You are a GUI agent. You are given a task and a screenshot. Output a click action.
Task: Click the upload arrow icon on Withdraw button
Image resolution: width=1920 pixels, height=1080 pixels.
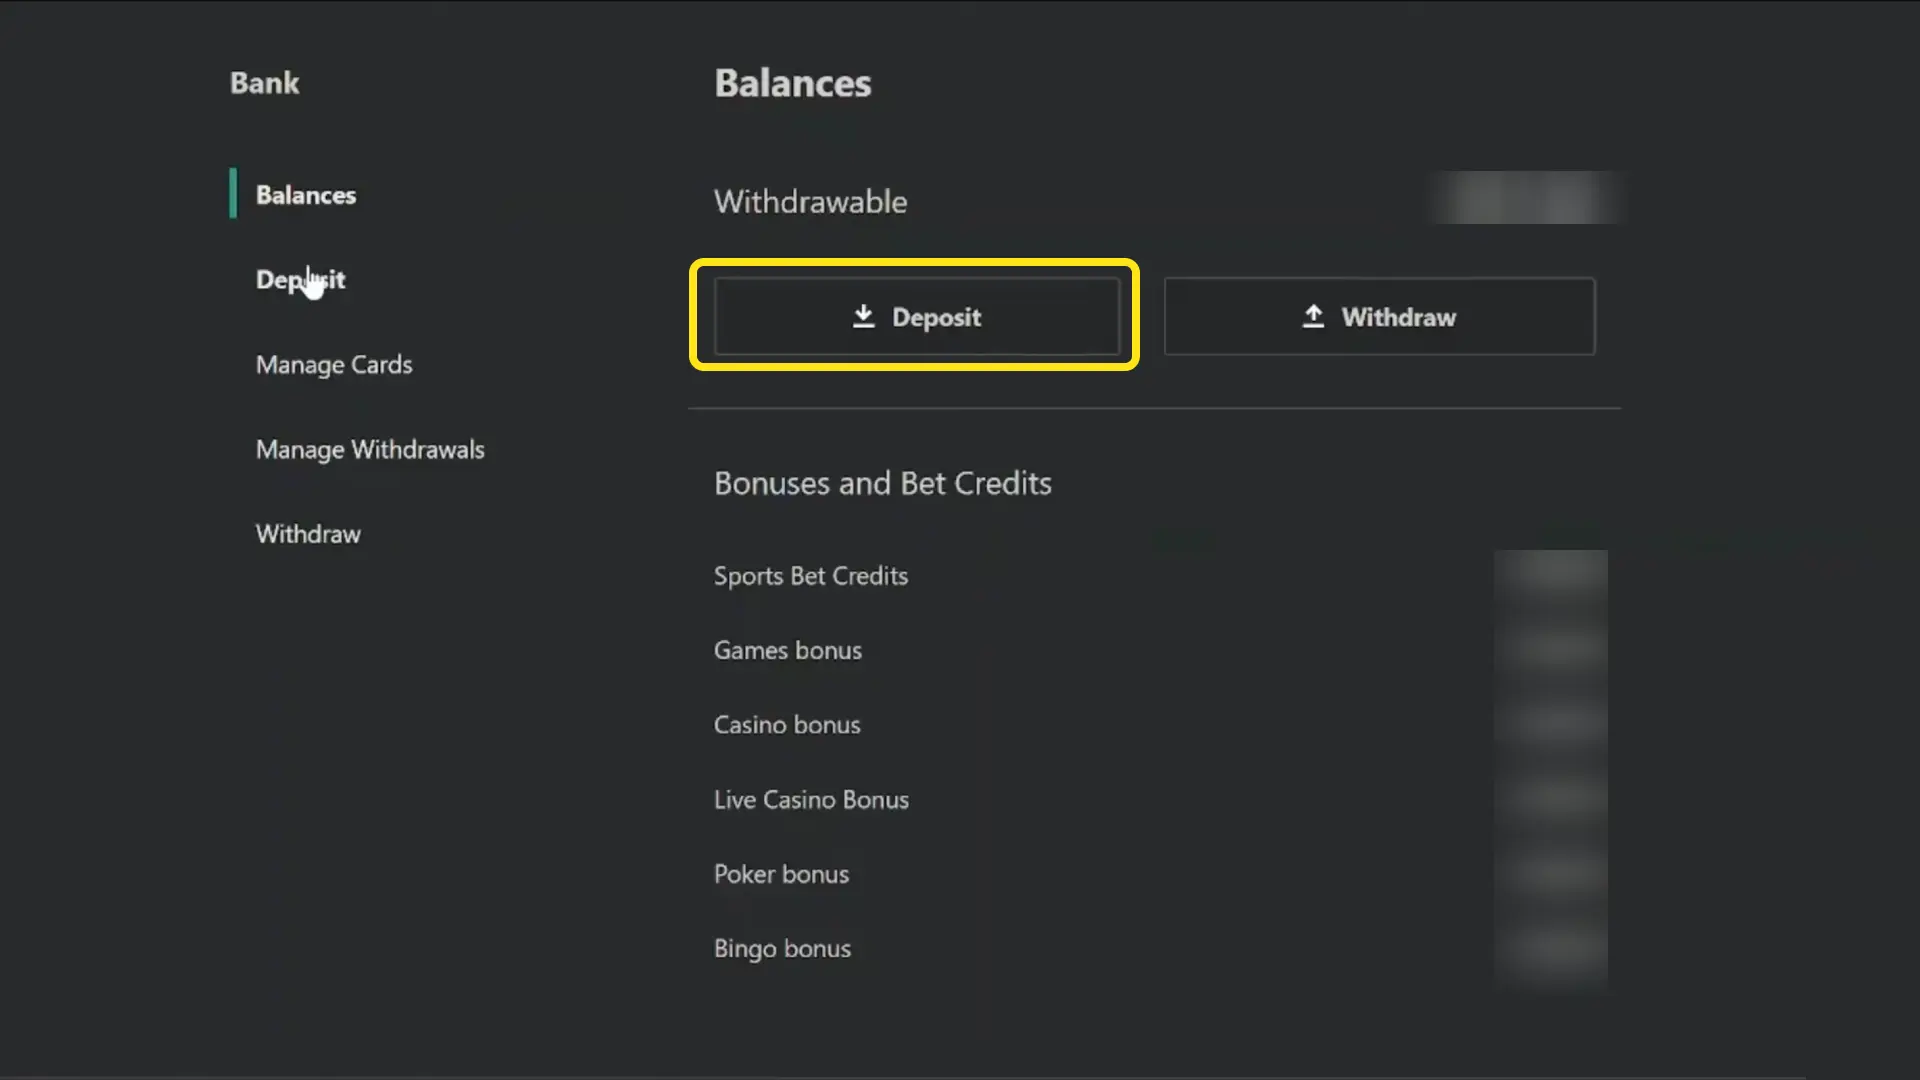(x=1313, y=317)
